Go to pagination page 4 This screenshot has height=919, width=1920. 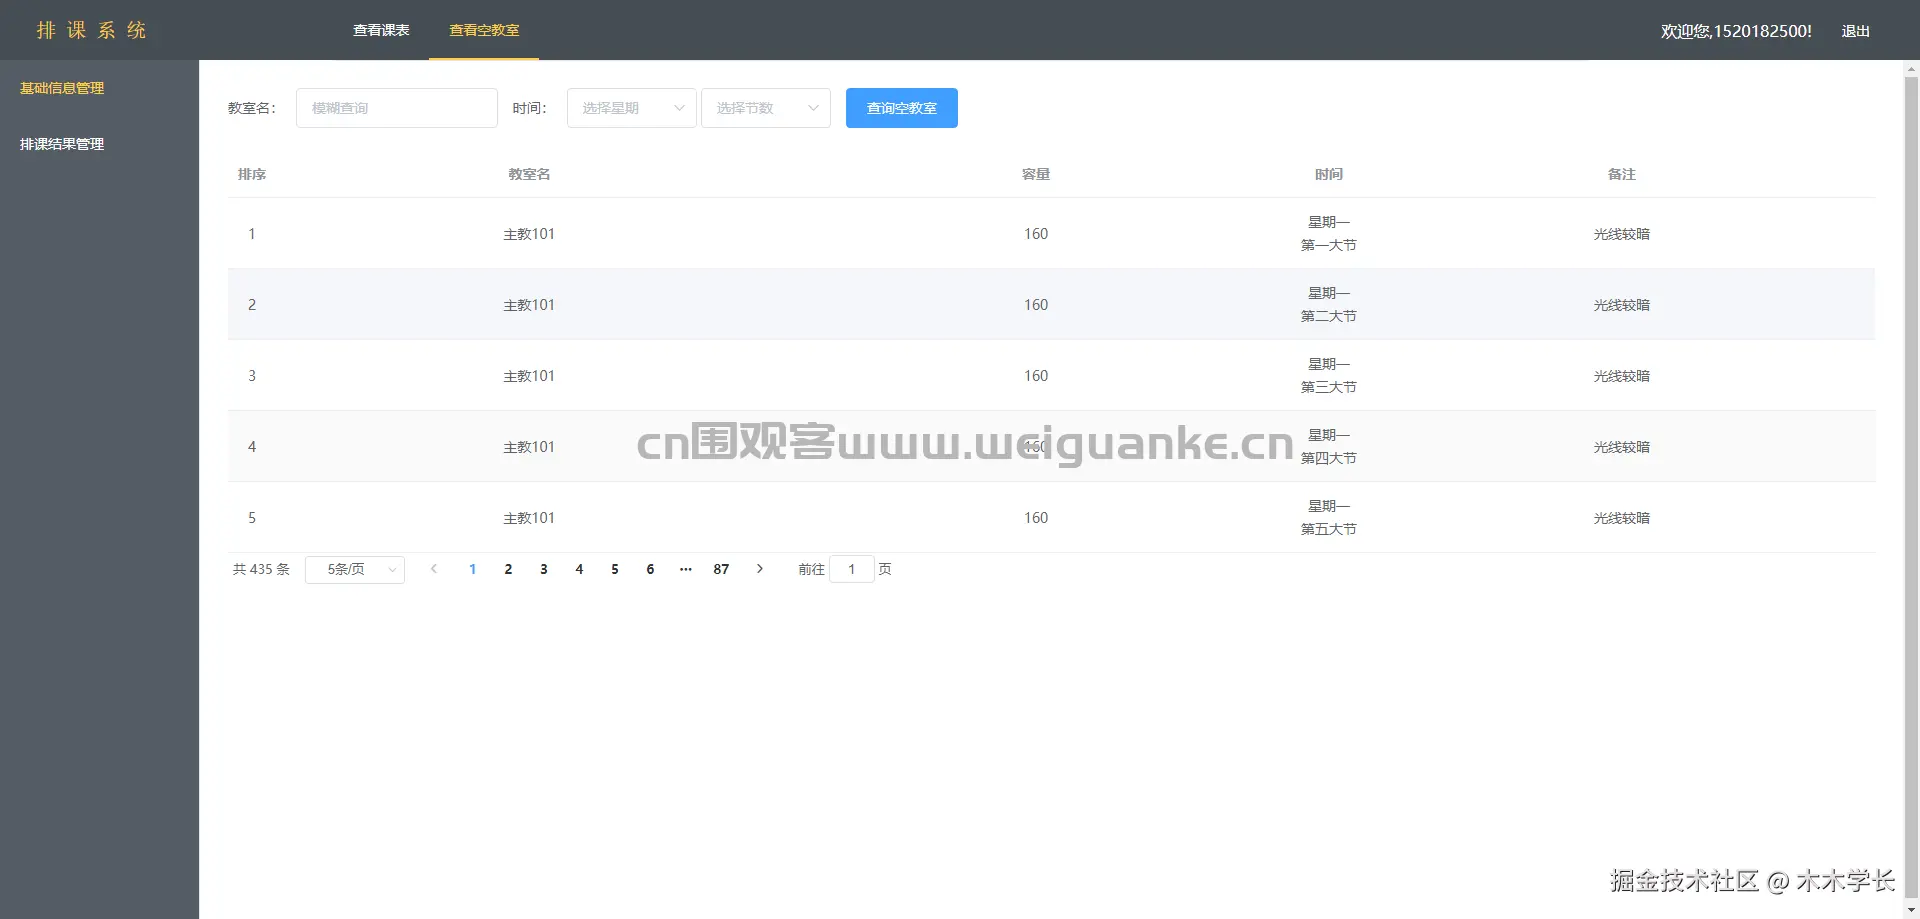click(579, 569)
